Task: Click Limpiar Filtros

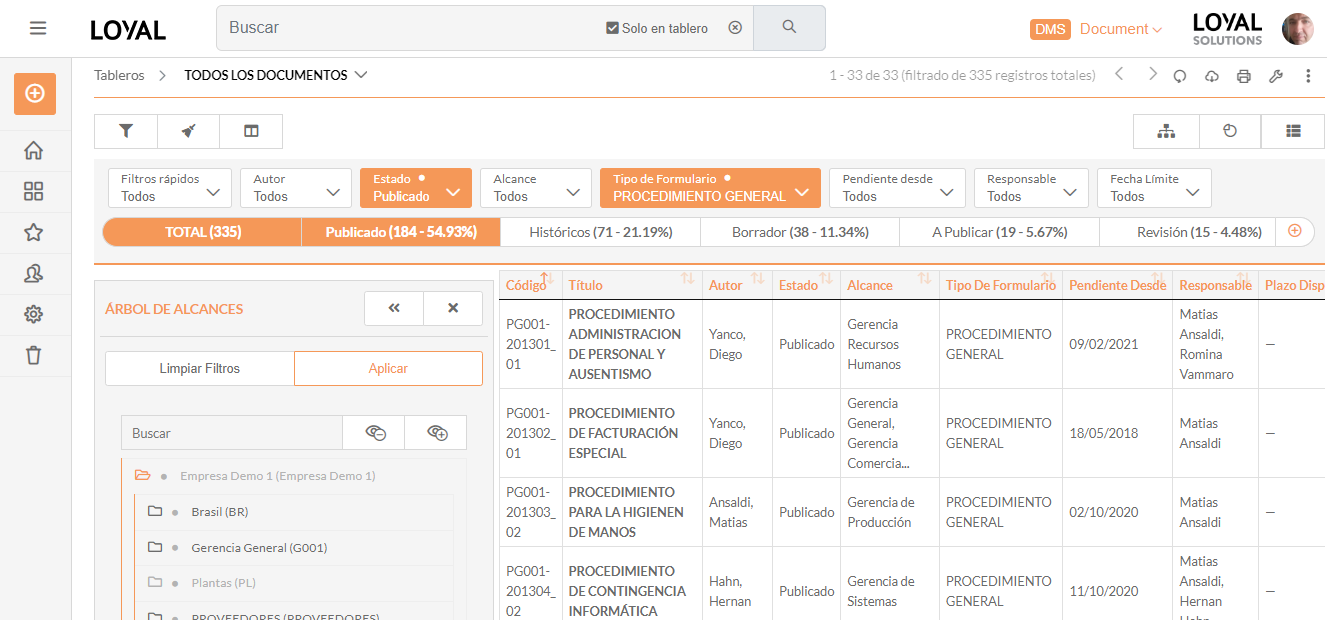Action: click(198, 368)
